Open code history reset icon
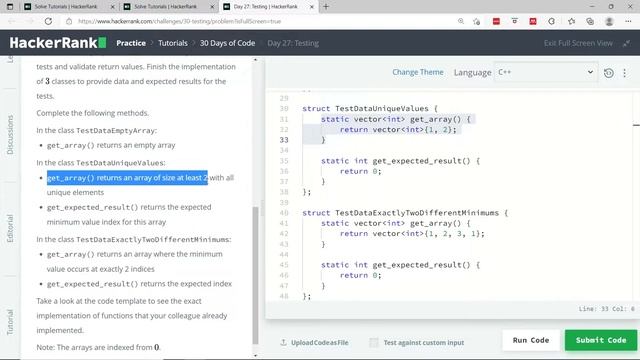The image size is (640, 360). coord(609,73)
